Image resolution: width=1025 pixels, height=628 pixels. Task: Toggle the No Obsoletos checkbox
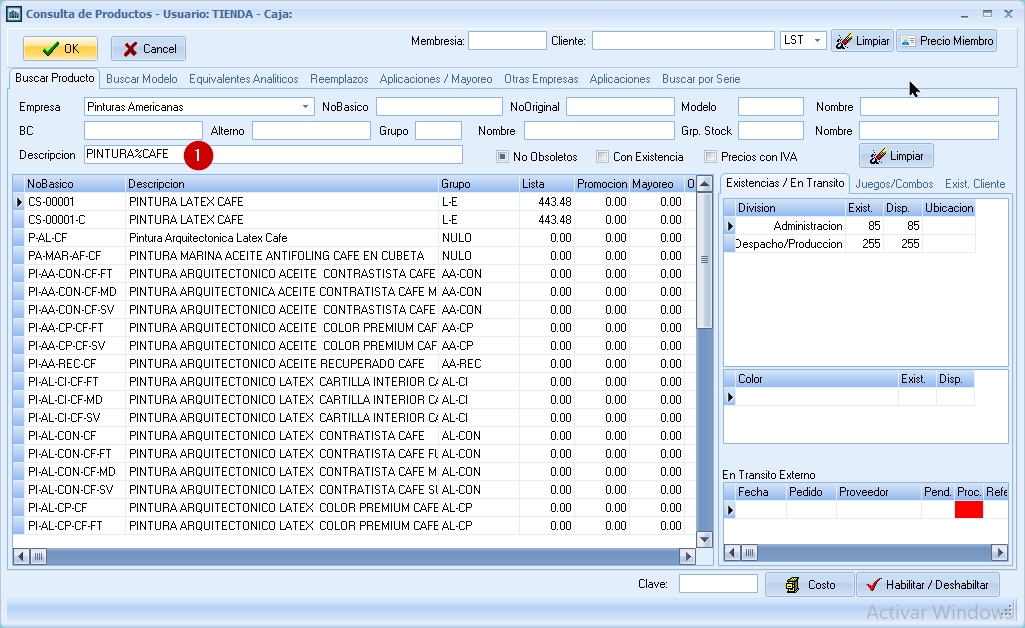(503, 157)
